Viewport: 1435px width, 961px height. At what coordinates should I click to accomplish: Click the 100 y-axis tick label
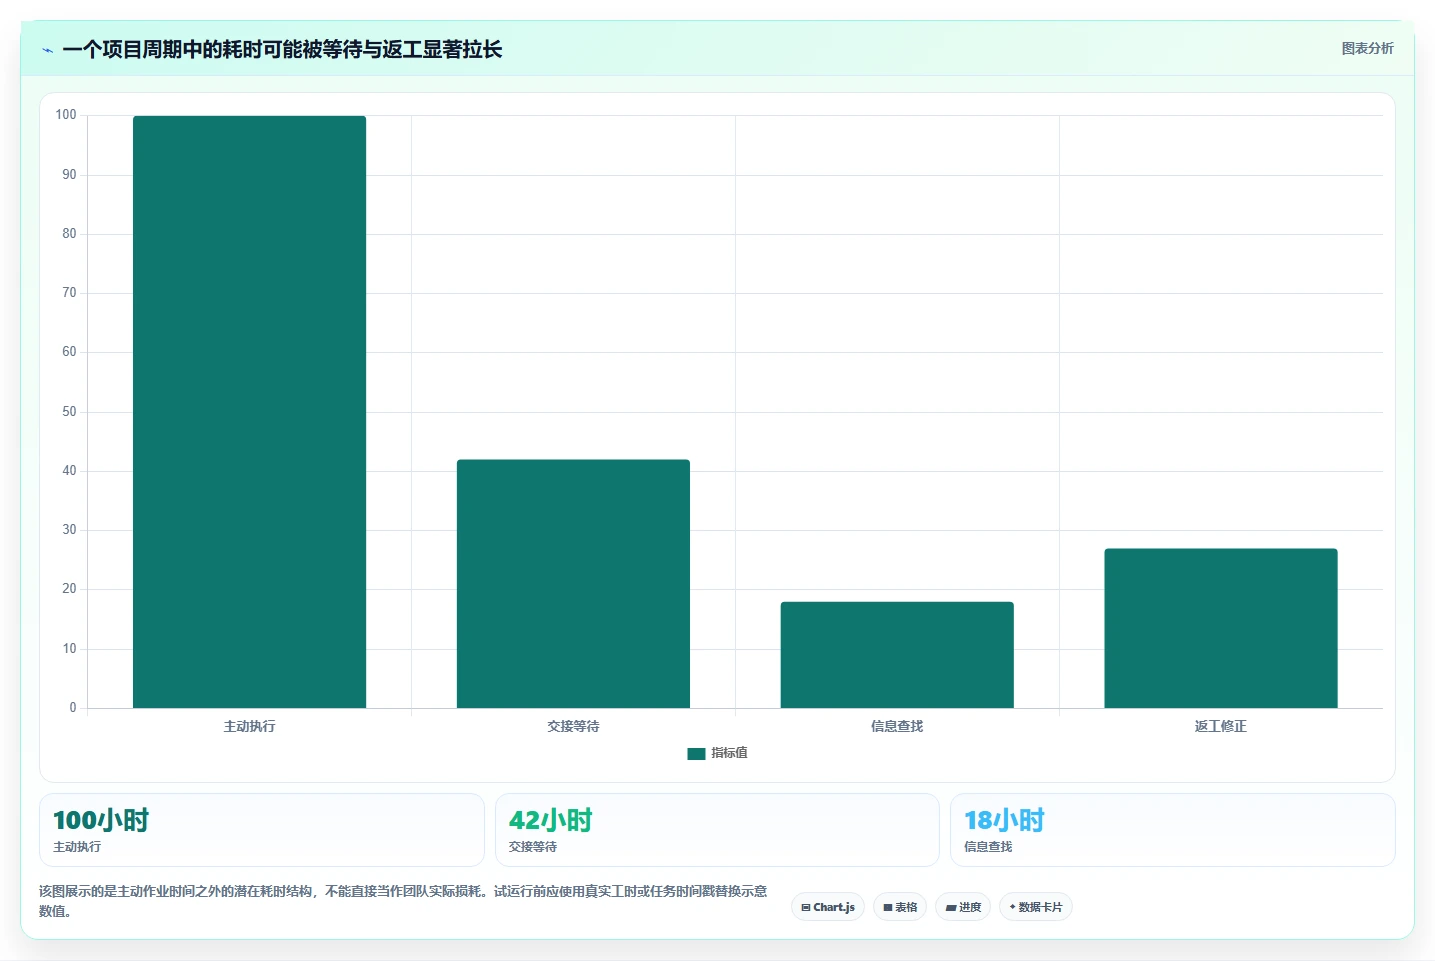tap(66, 115)
